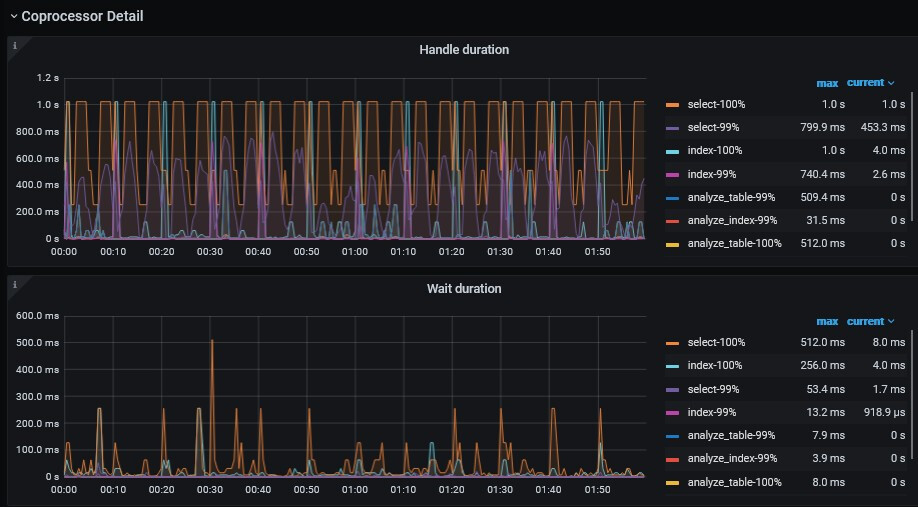The image size is (918, 507).
Task: Click the info icon on Handle duration panel
Action: pos(14,46)
